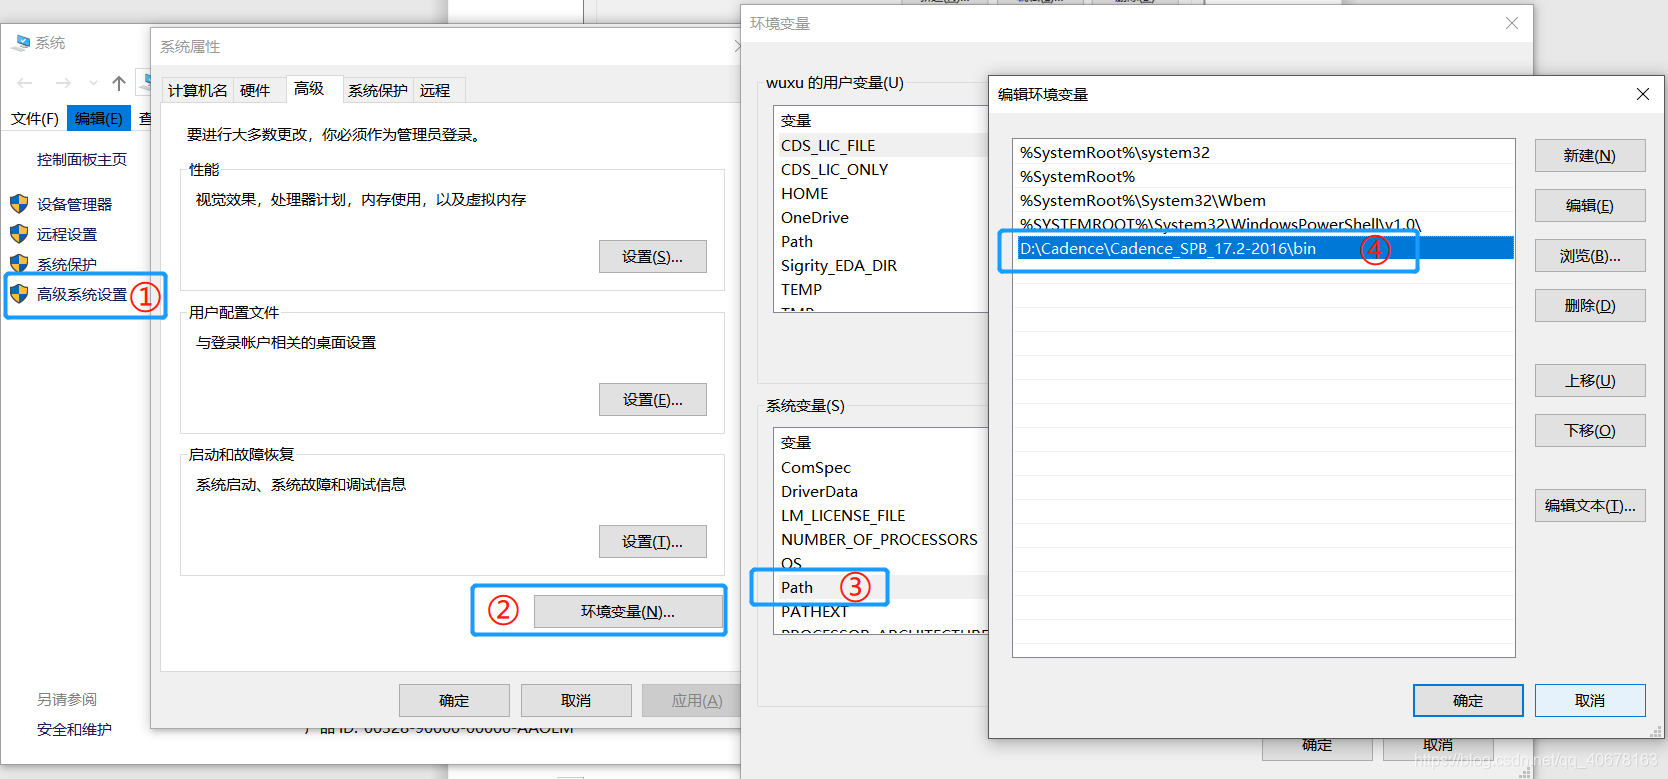Screen dimensions: 1668x779
Task: Click 删除(D) button
Action: pos(1590,306)
